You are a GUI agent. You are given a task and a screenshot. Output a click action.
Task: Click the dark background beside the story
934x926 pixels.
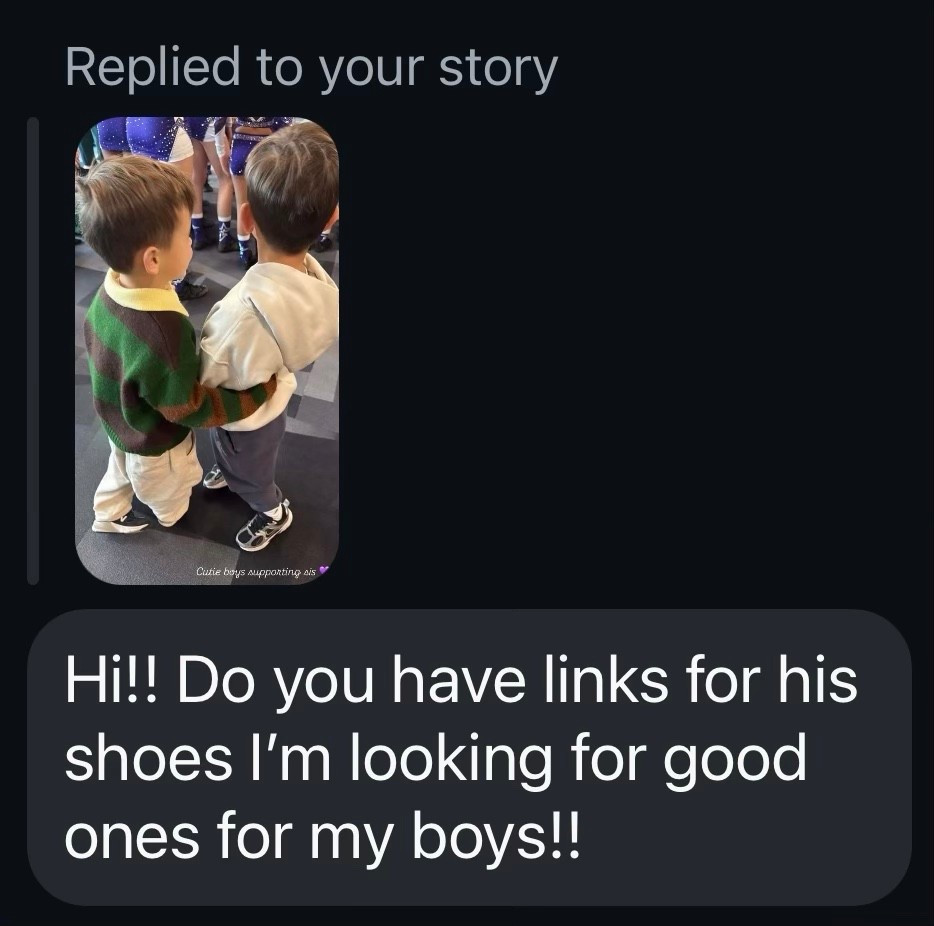[x=620, y=350]
